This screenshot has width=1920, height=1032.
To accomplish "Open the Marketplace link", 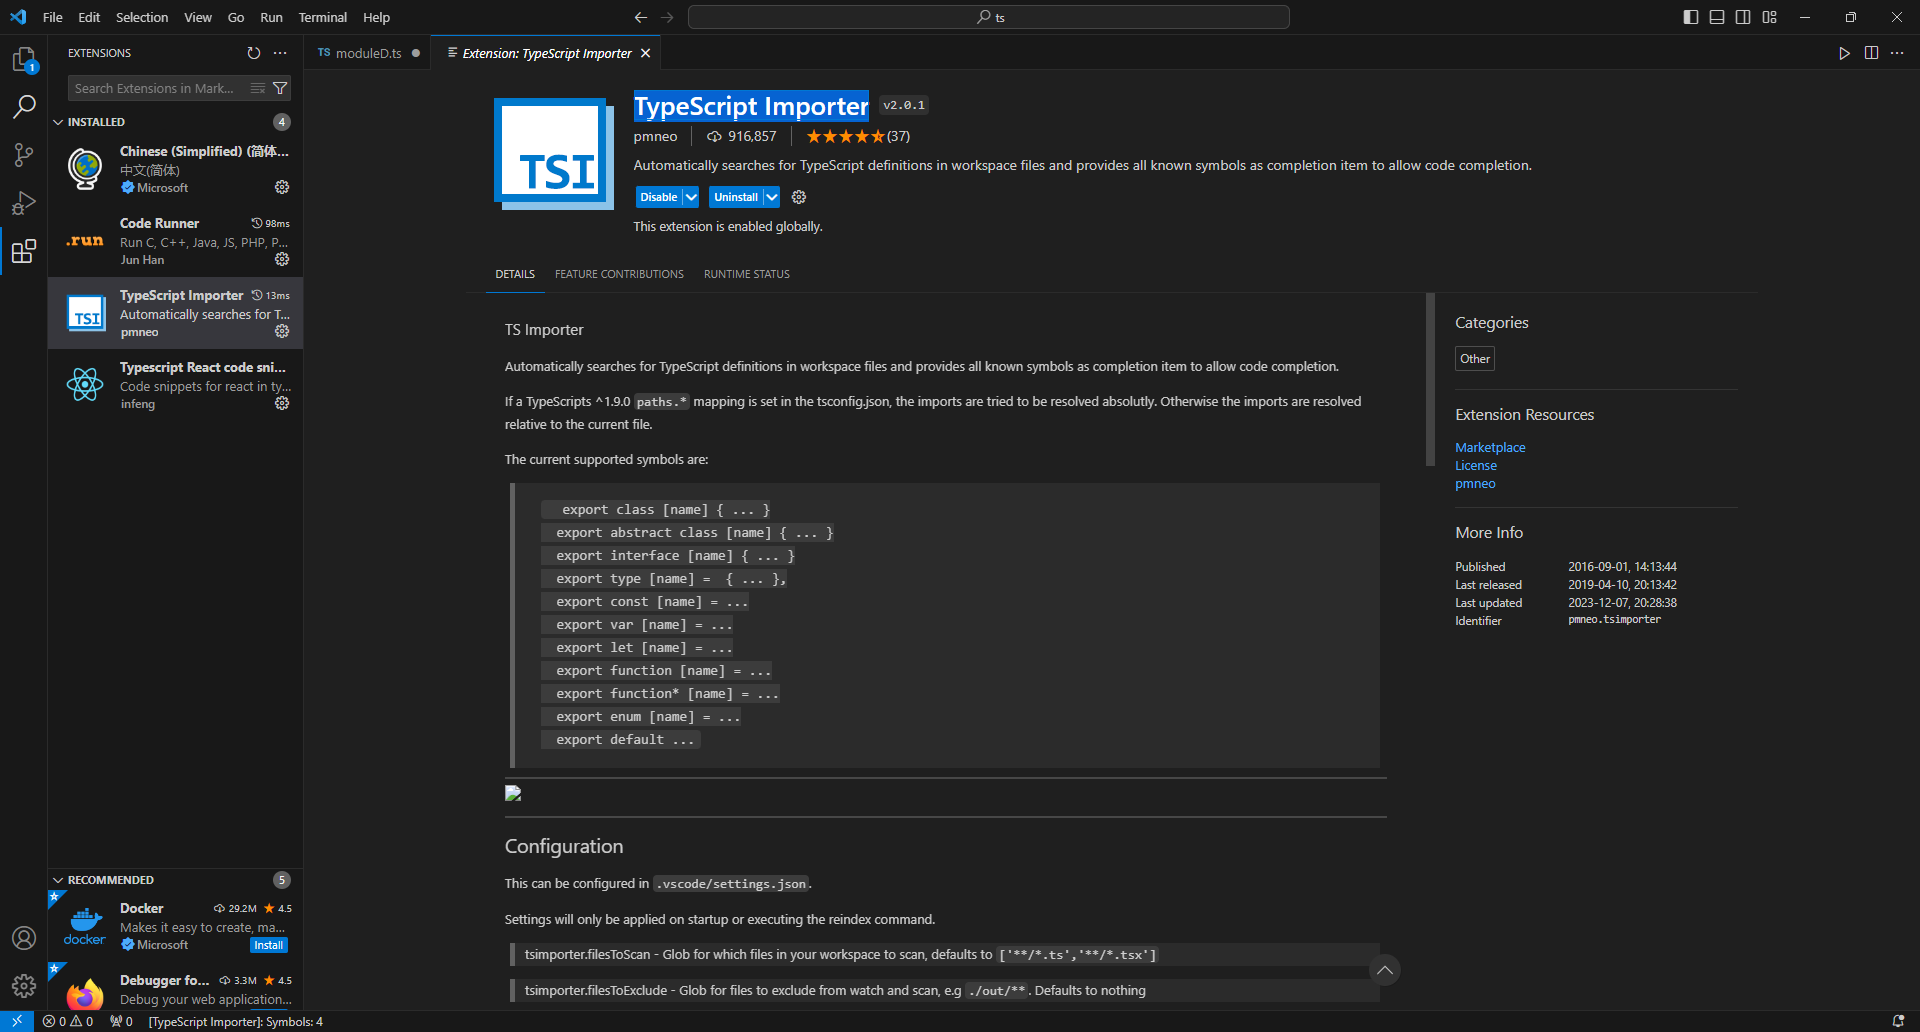I will click(x=1490, y=447).
